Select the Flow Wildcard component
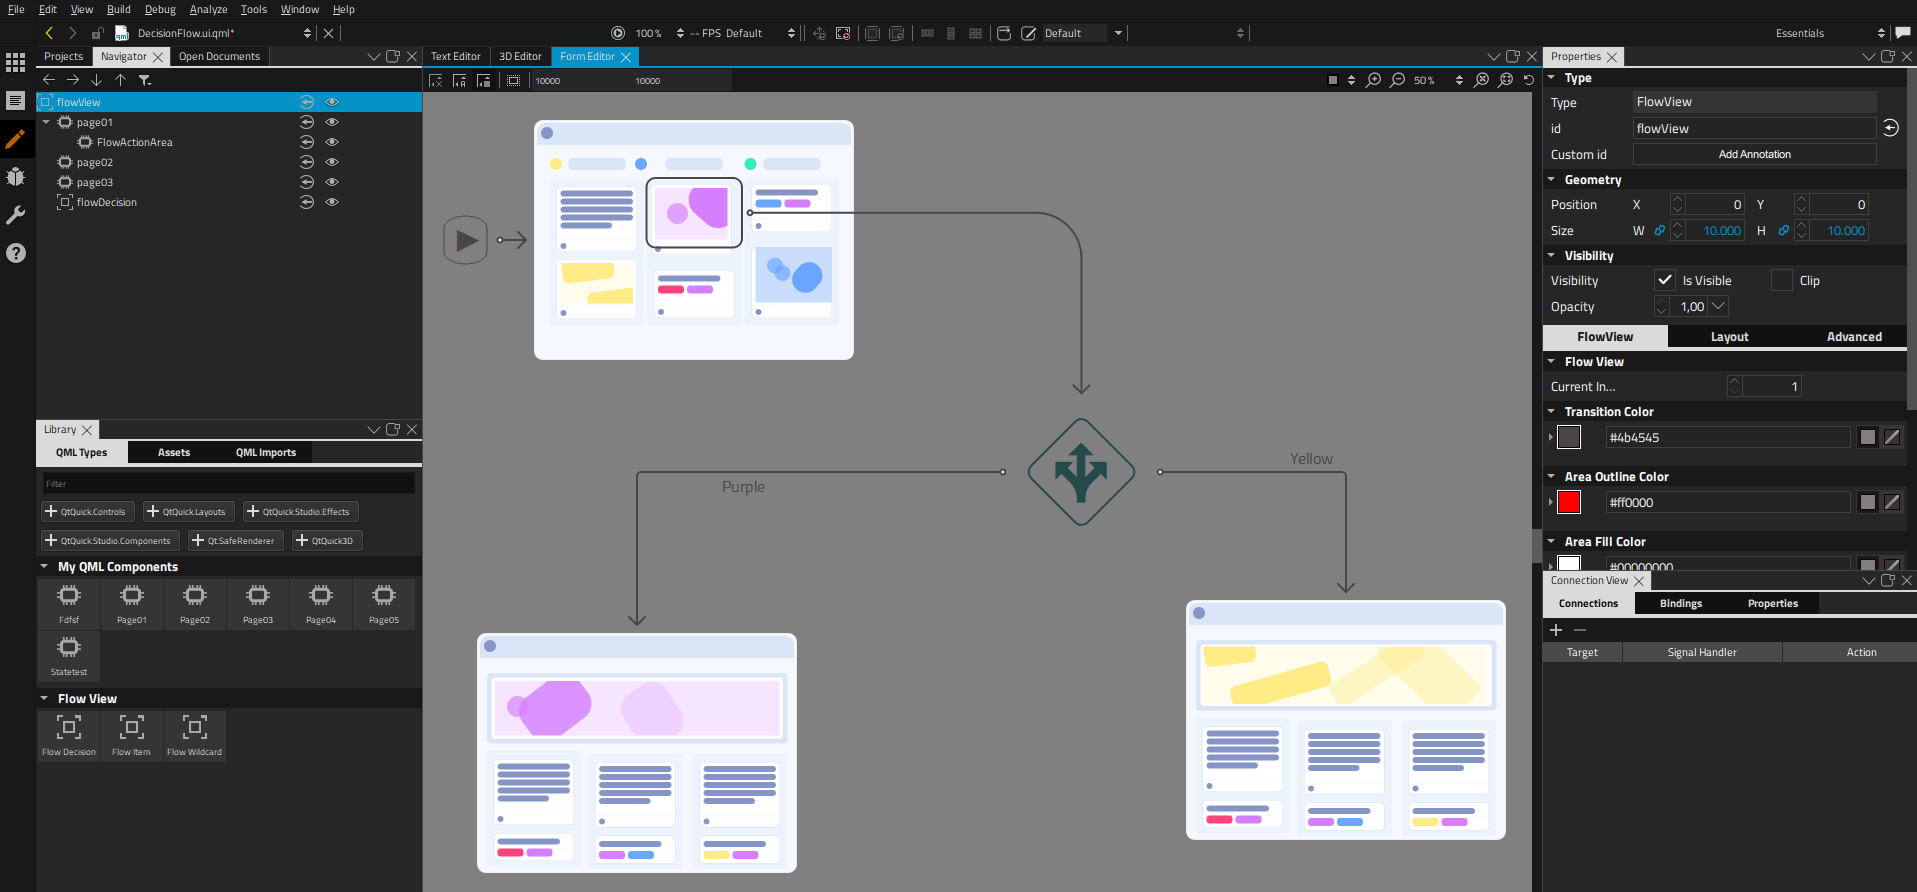The width and height of the screenshot is (1917, 892). coord(195,728)
